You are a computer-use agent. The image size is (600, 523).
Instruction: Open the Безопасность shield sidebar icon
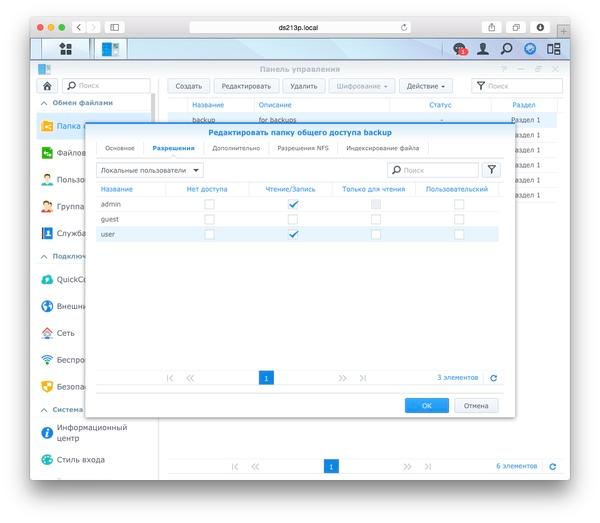coord(47,386)
